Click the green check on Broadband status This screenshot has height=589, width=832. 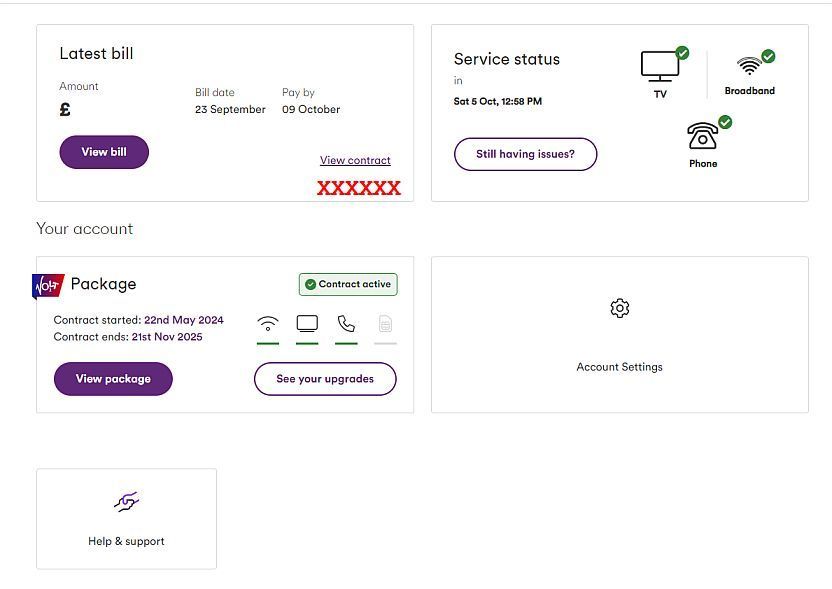[768, 56]
